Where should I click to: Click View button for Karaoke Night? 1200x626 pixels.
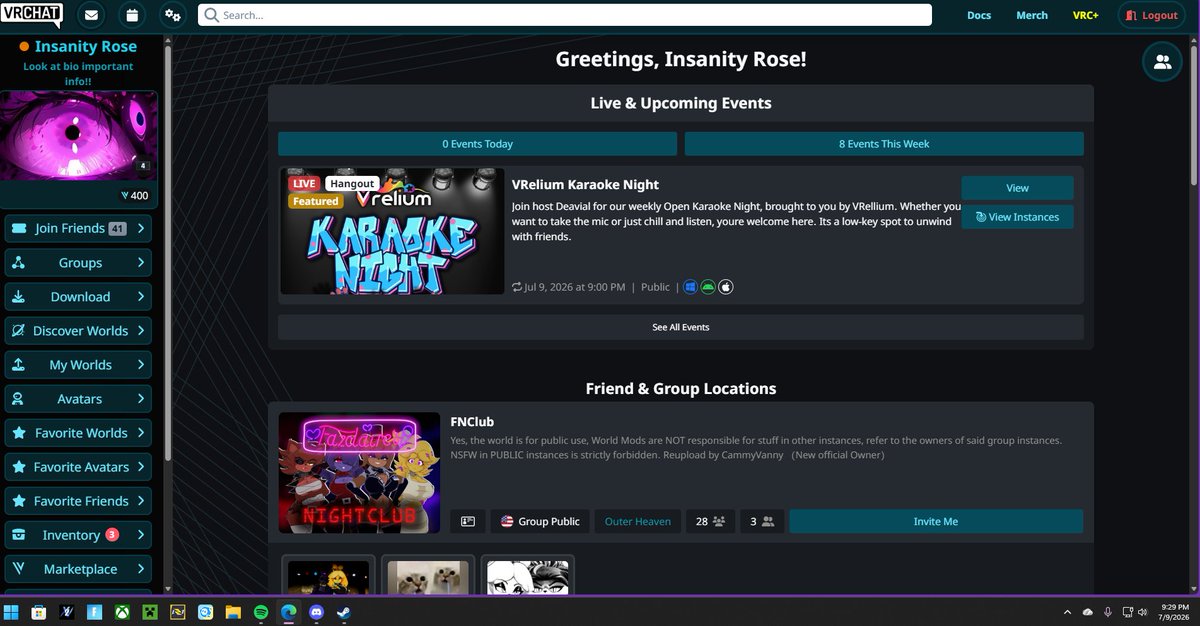pos(1017,188)
